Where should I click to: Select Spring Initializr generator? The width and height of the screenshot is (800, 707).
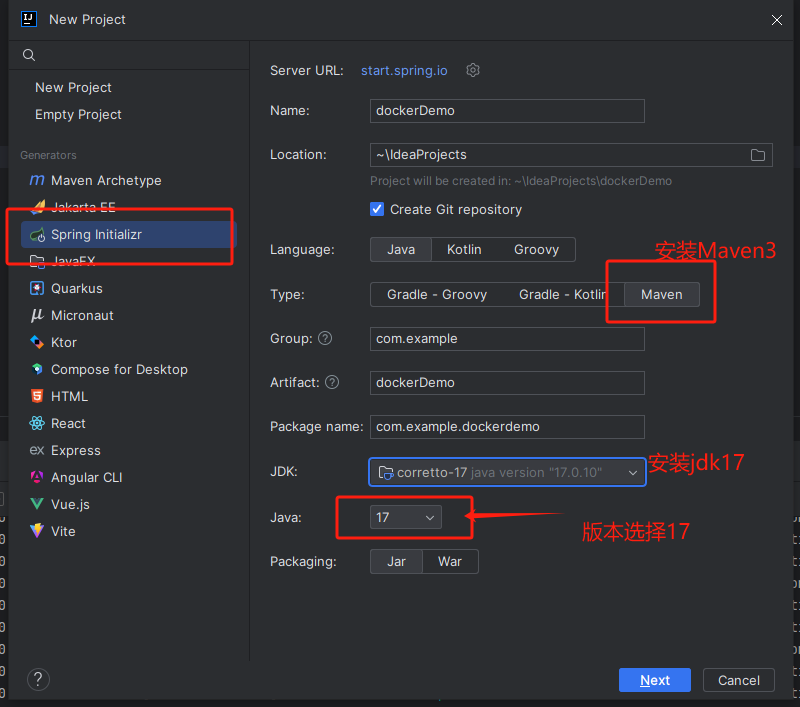129,235
